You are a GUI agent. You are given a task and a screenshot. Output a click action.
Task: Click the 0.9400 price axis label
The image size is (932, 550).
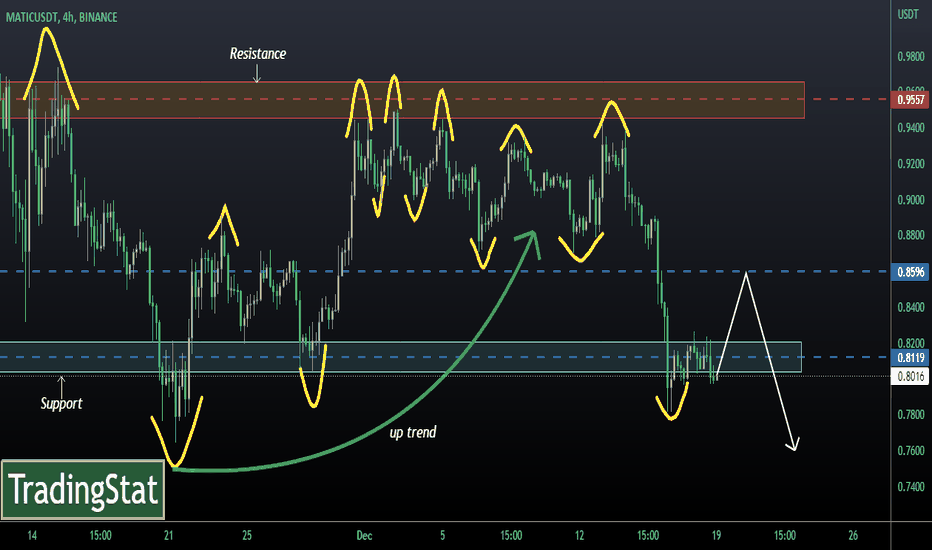point(911,127)
